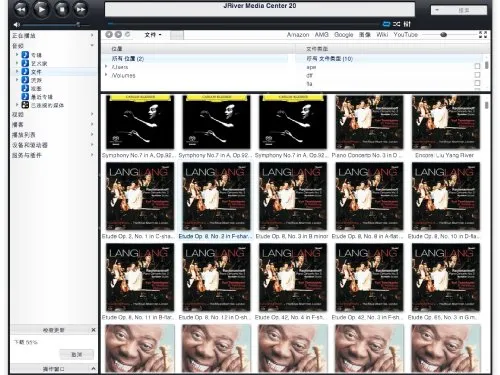Expand the /Users location tree item

[x=106, y=67]
